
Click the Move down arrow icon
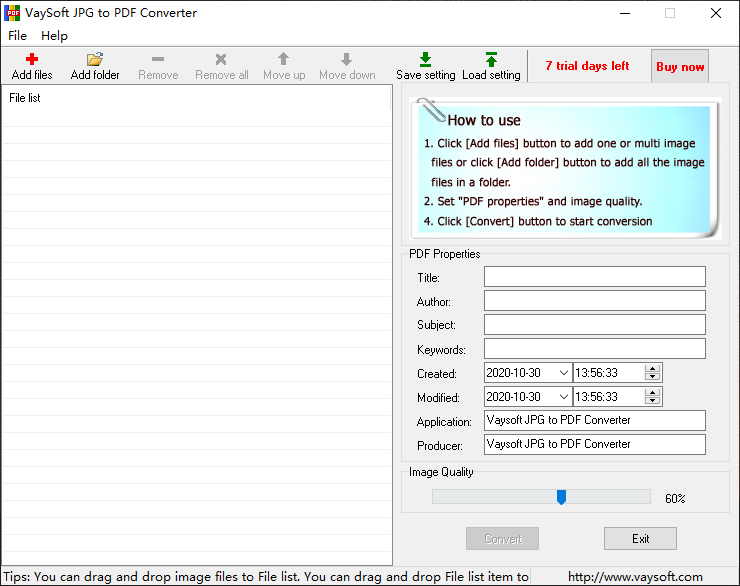click(x=346, y=59)
